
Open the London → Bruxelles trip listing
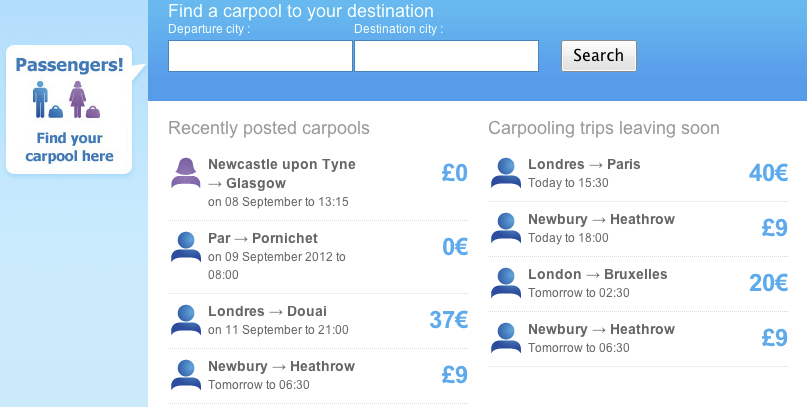click(598, 274)
